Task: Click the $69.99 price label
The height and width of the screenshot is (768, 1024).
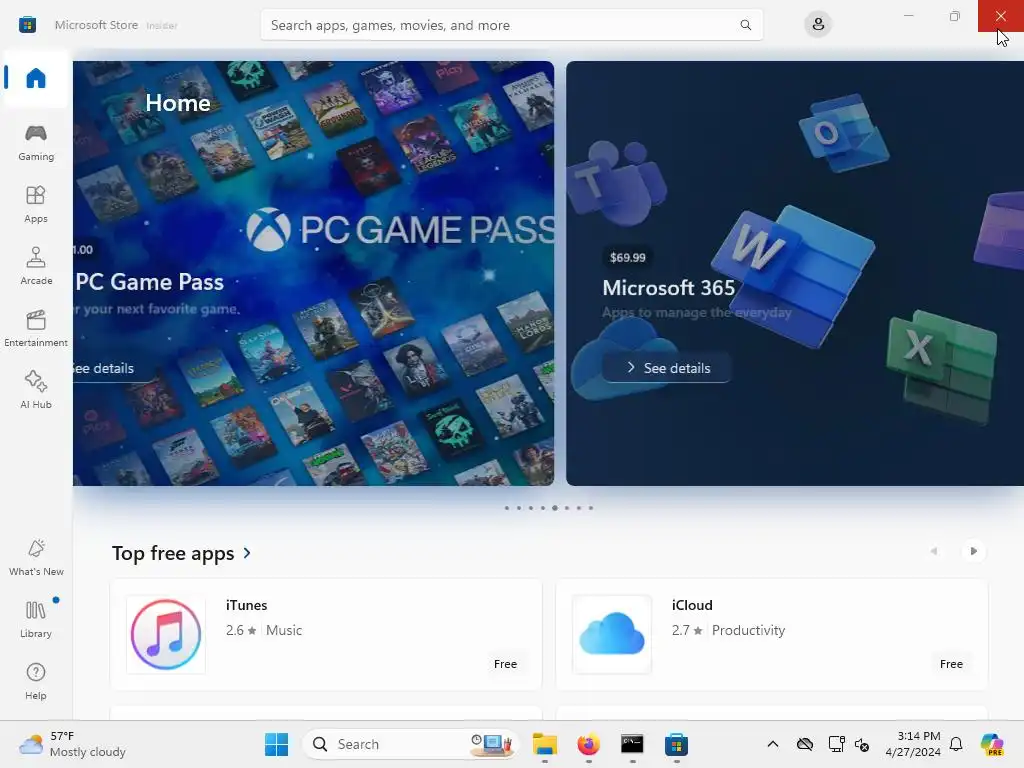Action: click(628, 257)
